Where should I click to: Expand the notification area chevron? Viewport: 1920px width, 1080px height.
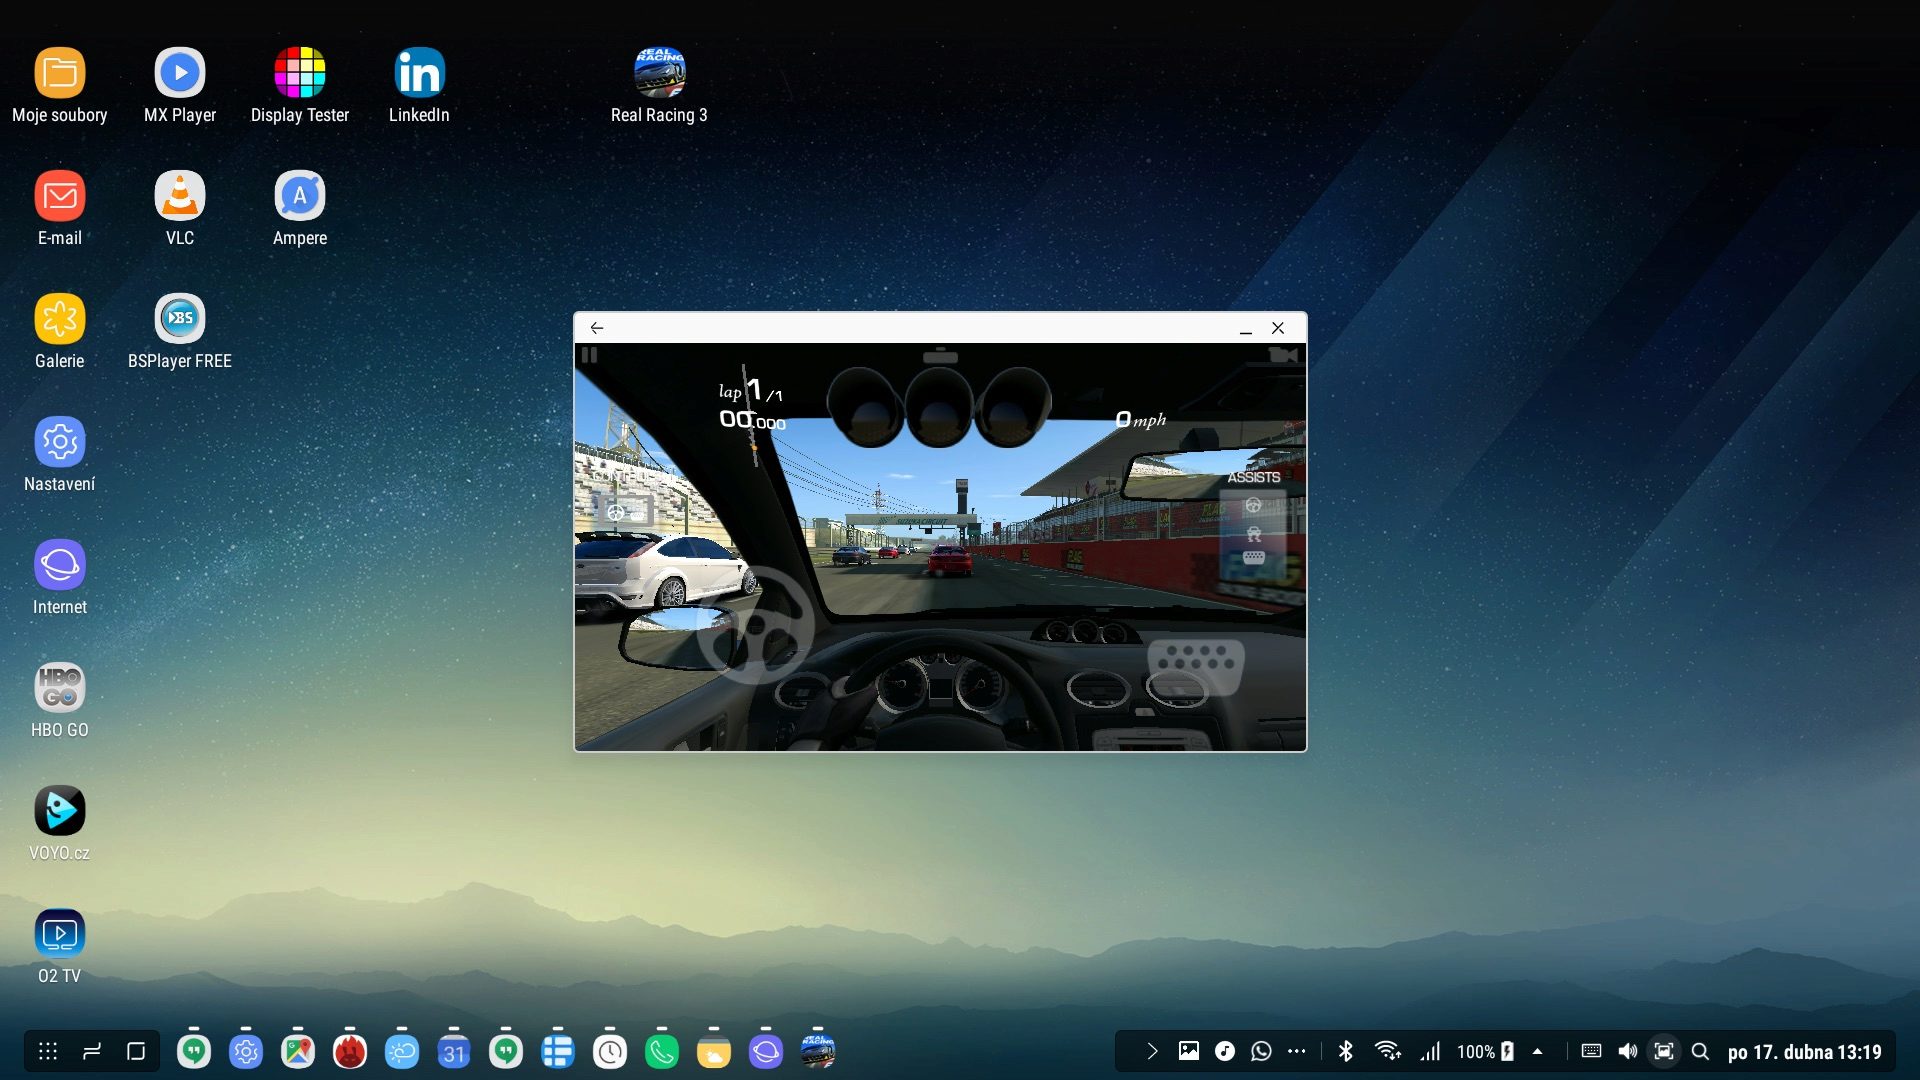click(x=1152, y=1051)
